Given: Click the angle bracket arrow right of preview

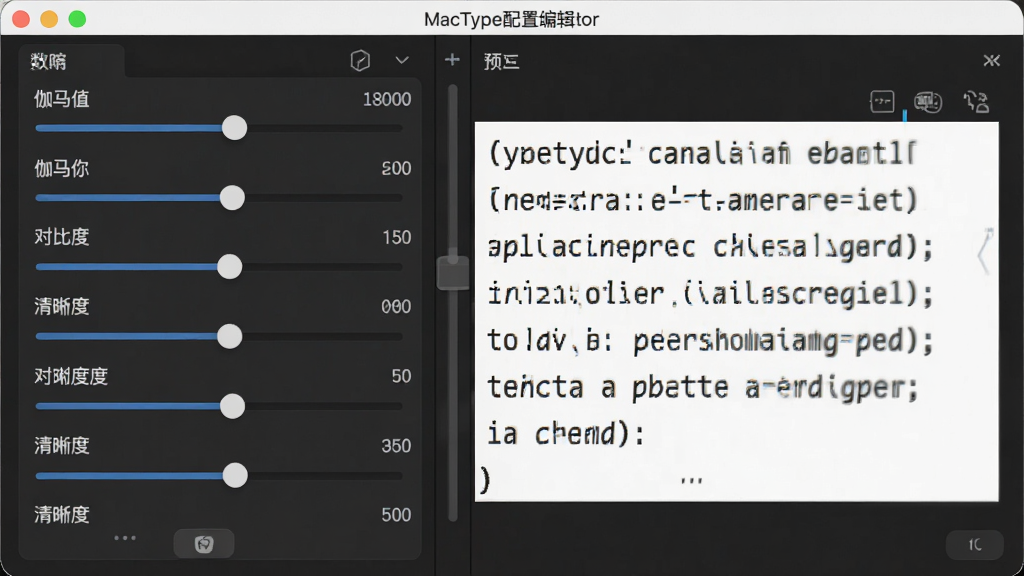Looking at the screenshot, I should (985, 251).
